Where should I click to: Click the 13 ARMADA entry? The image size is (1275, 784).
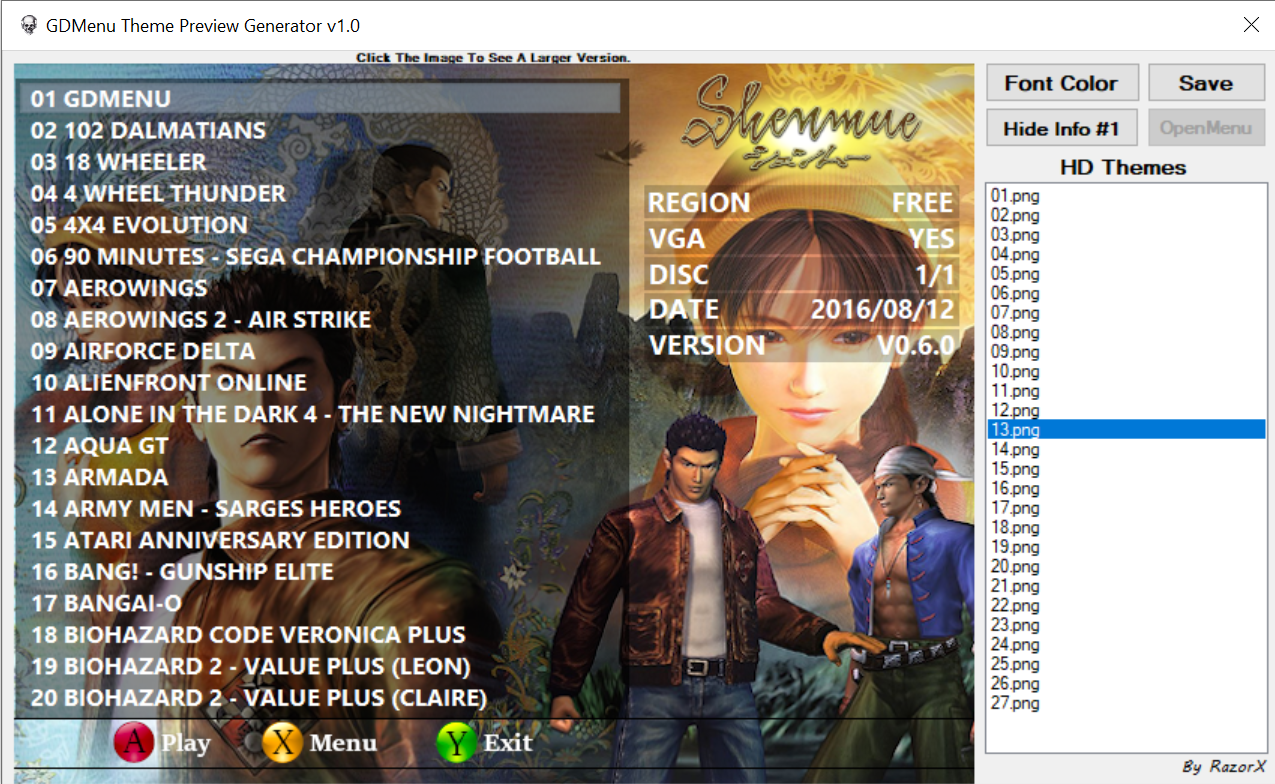pyautogui.click(x=99, y=477)
